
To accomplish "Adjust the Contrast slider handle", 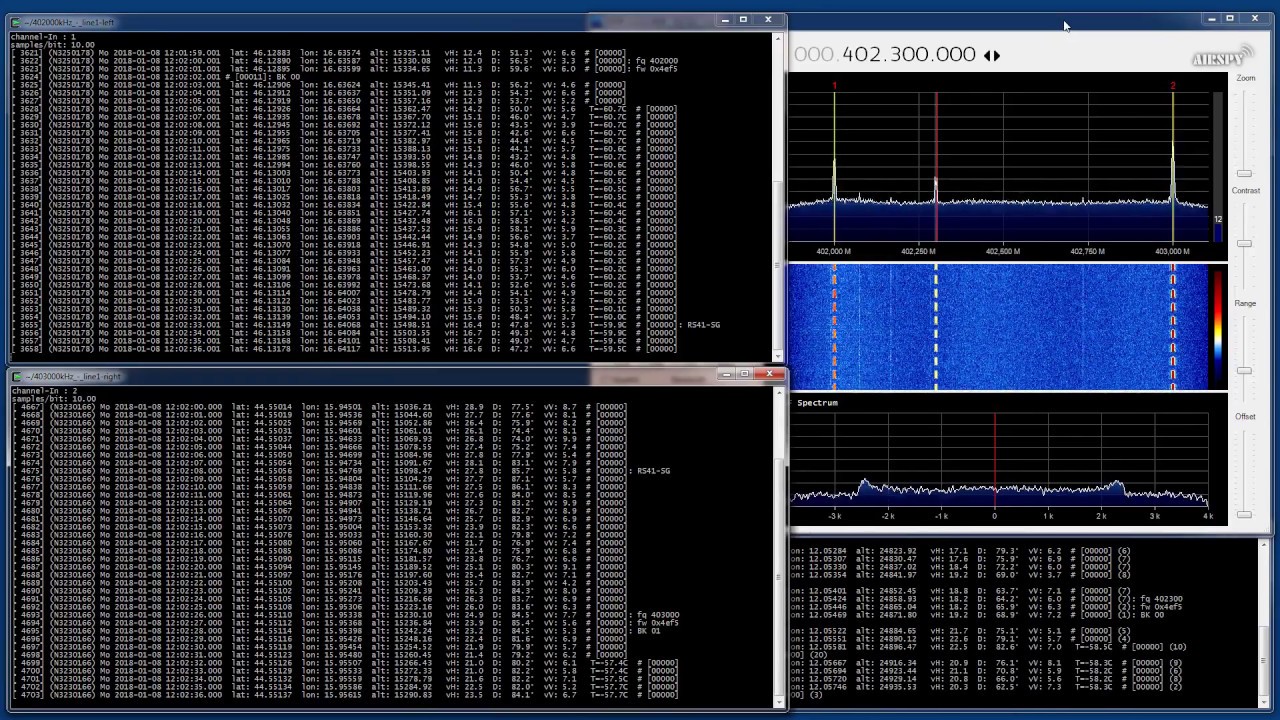I will (x=1244, y=243).
